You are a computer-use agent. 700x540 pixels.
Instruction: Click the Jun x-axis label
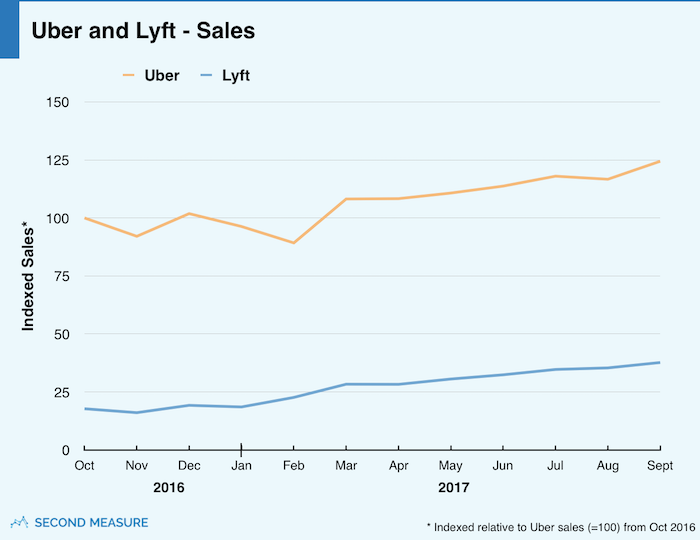503,465
